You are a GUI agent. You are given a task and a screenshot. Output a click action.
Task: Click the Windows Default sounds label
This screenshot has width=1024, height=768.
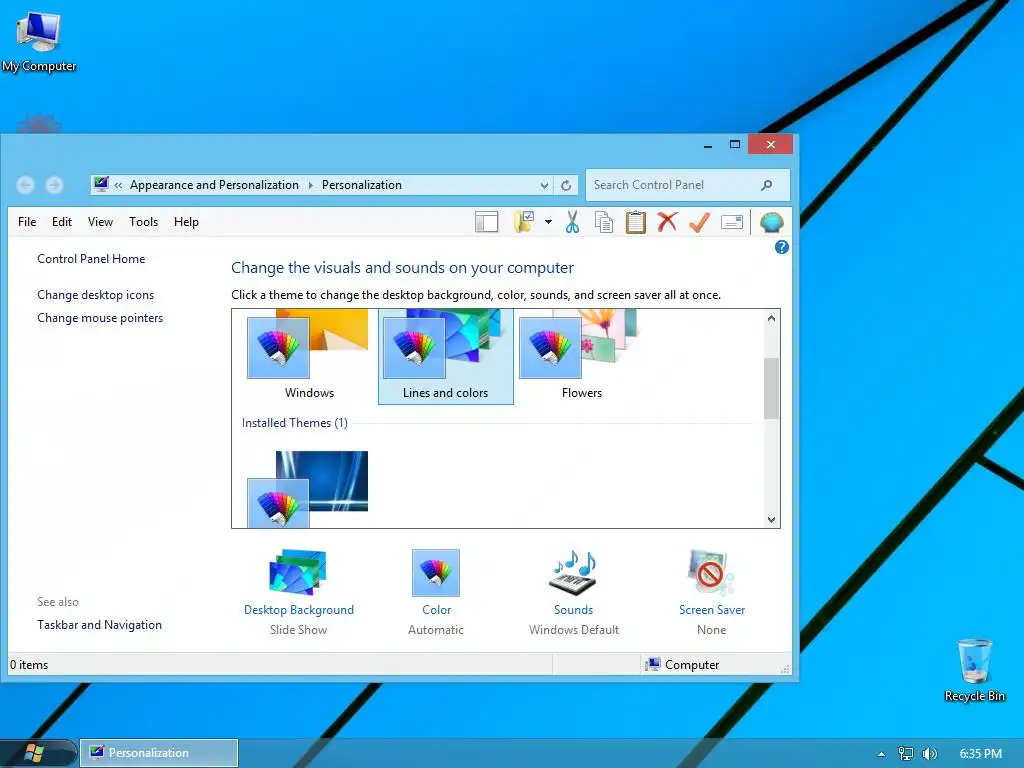click(x=574, y=630)
